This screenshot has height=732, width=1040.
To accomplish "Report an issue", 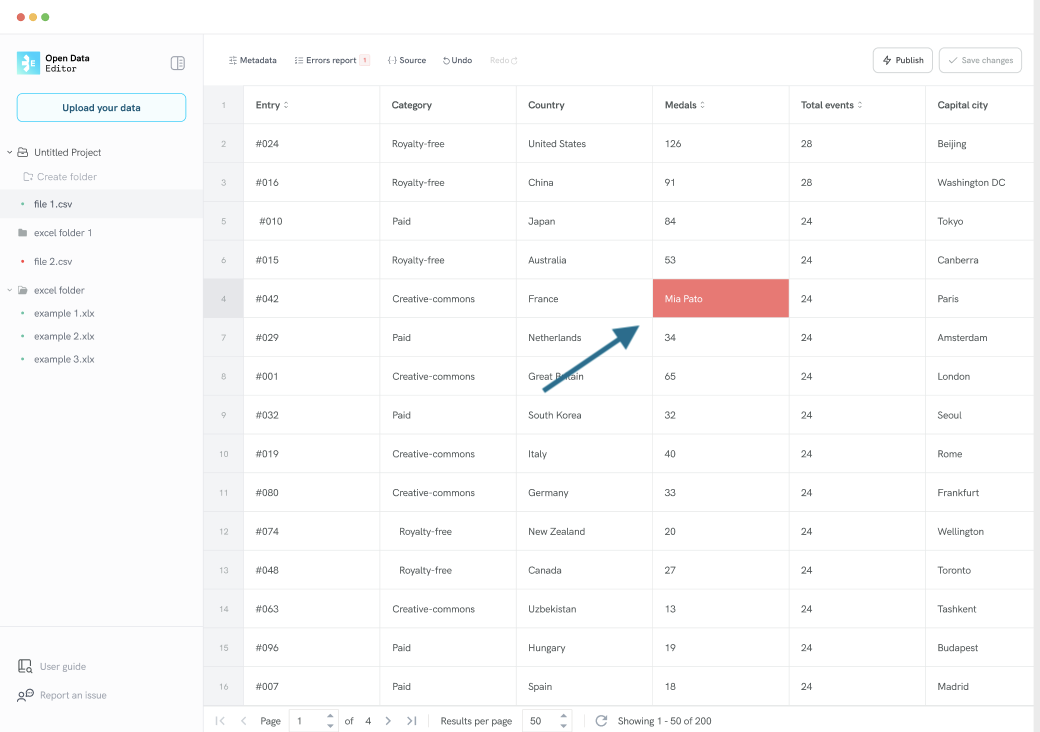I will [x=72, y=695].
